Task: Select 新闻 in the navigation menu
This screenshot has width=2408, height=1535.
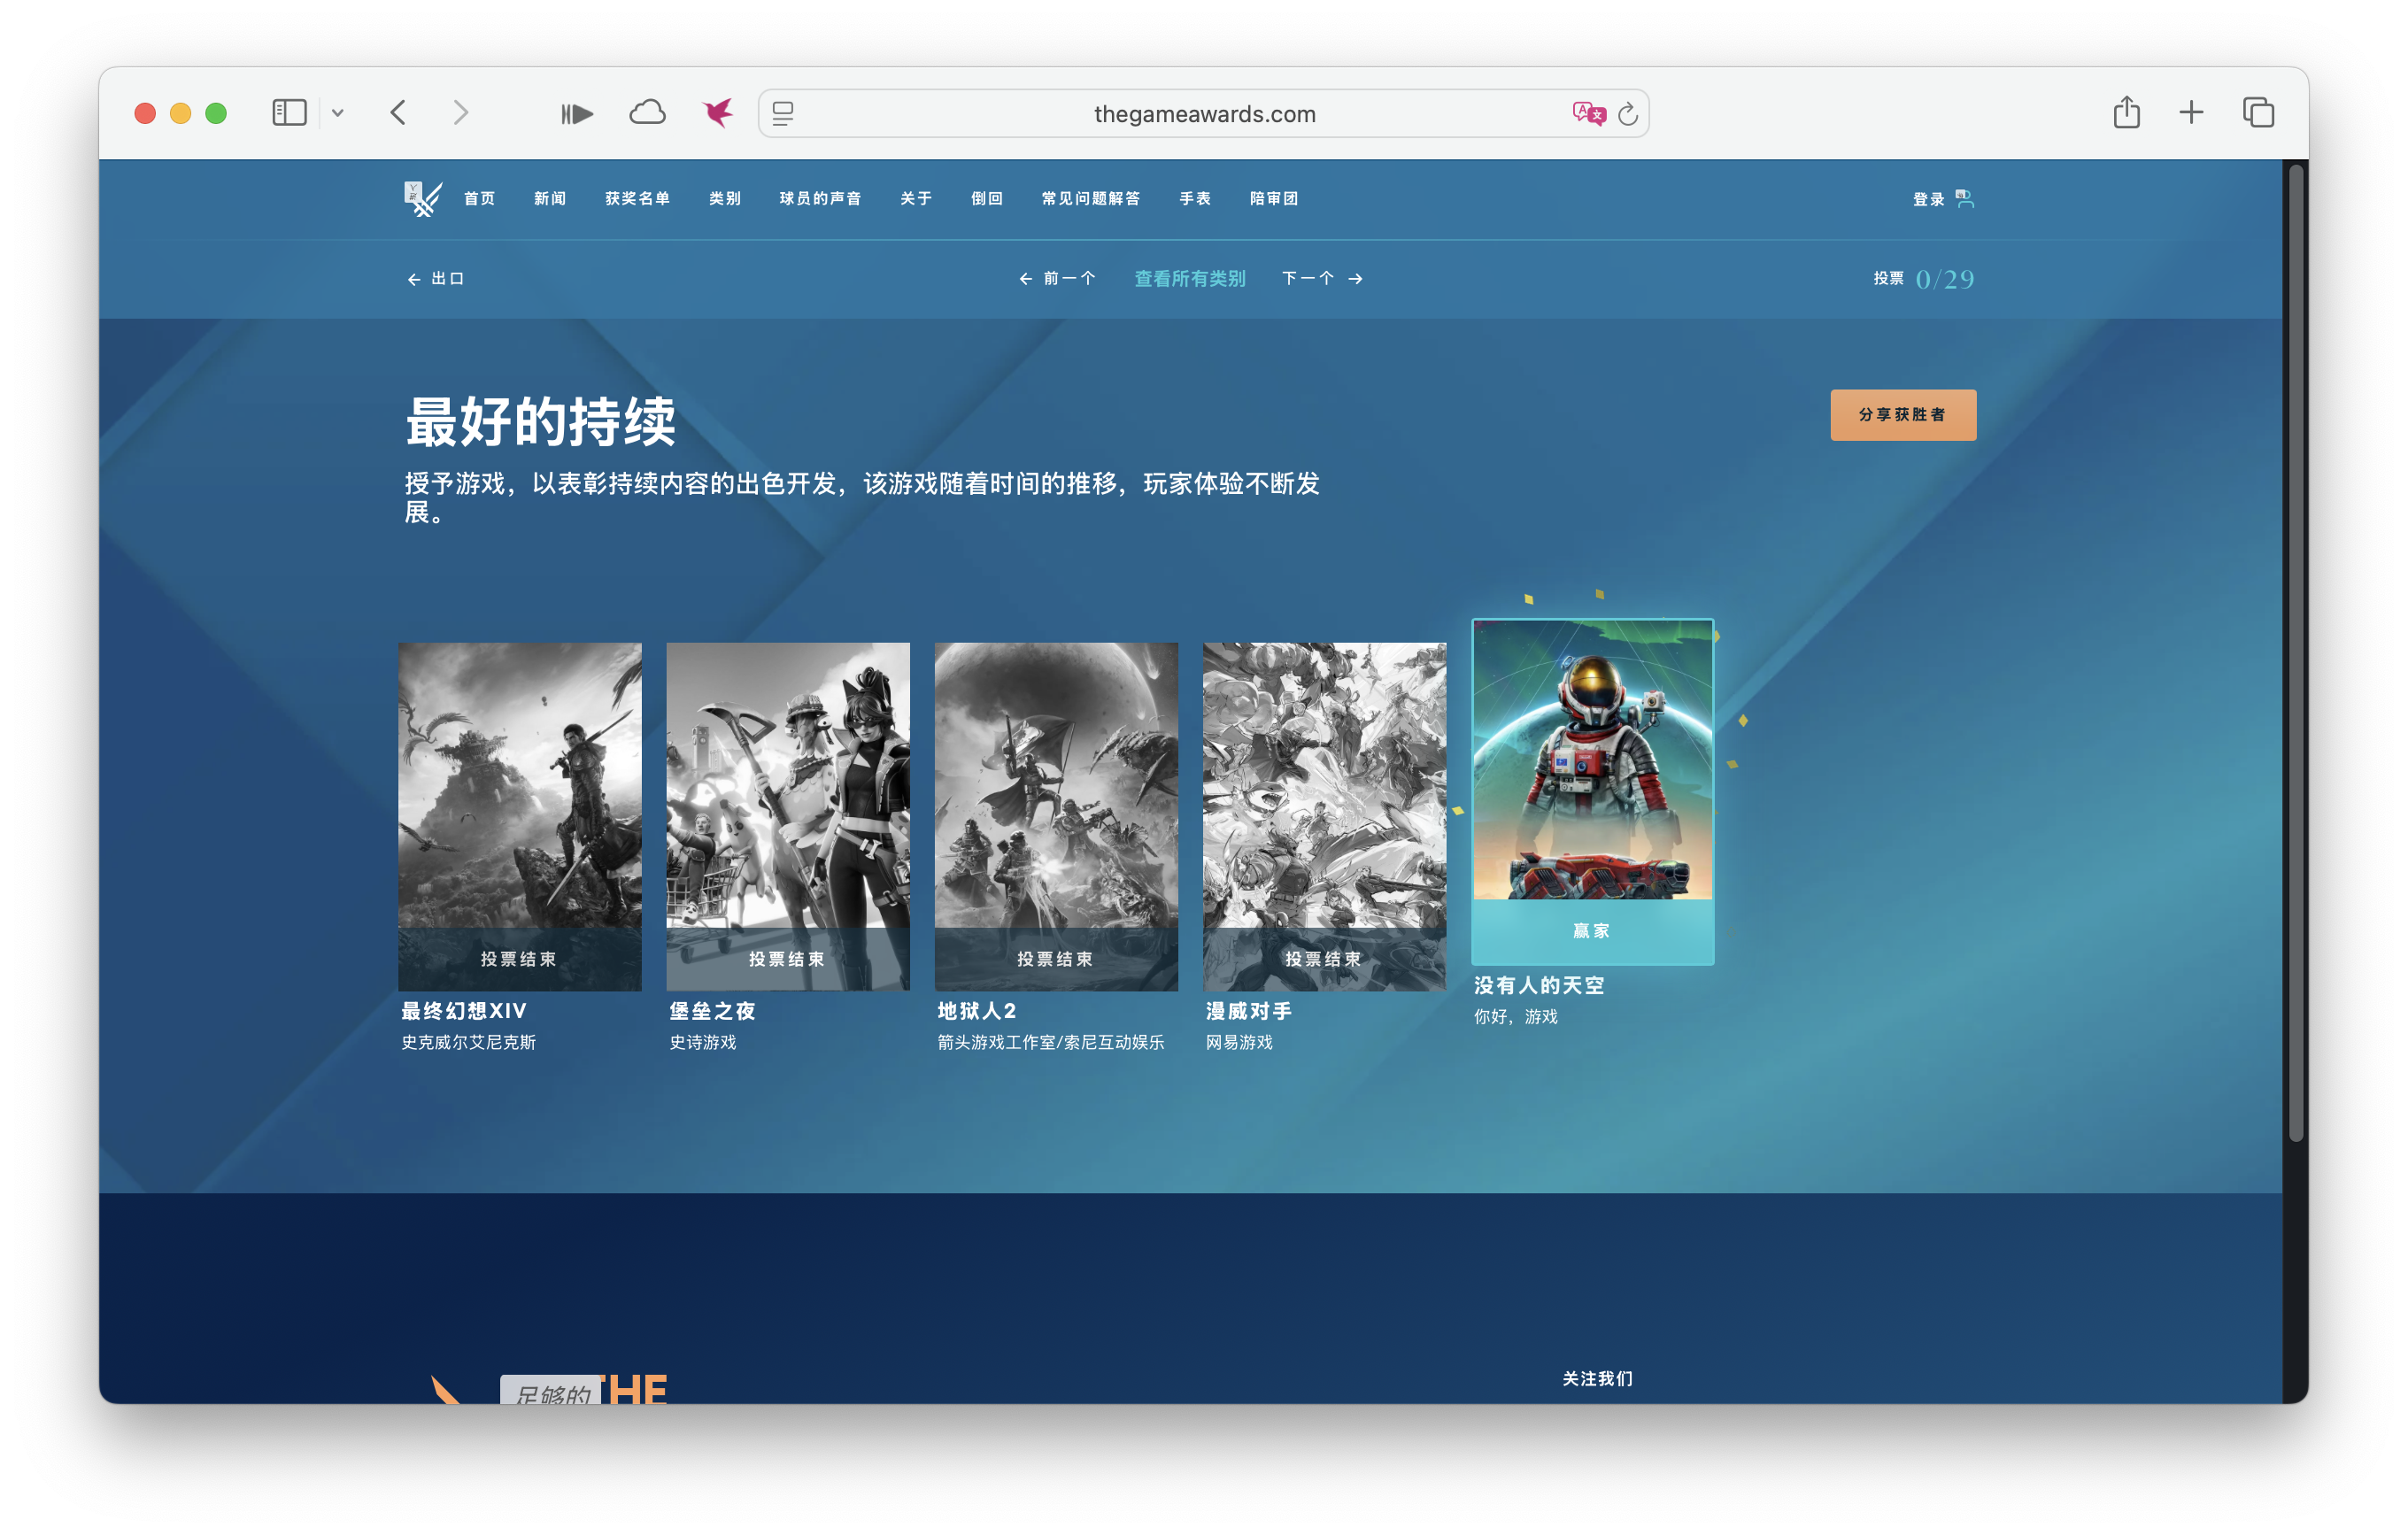Action: pyautogui.click(x=549, y=198)
